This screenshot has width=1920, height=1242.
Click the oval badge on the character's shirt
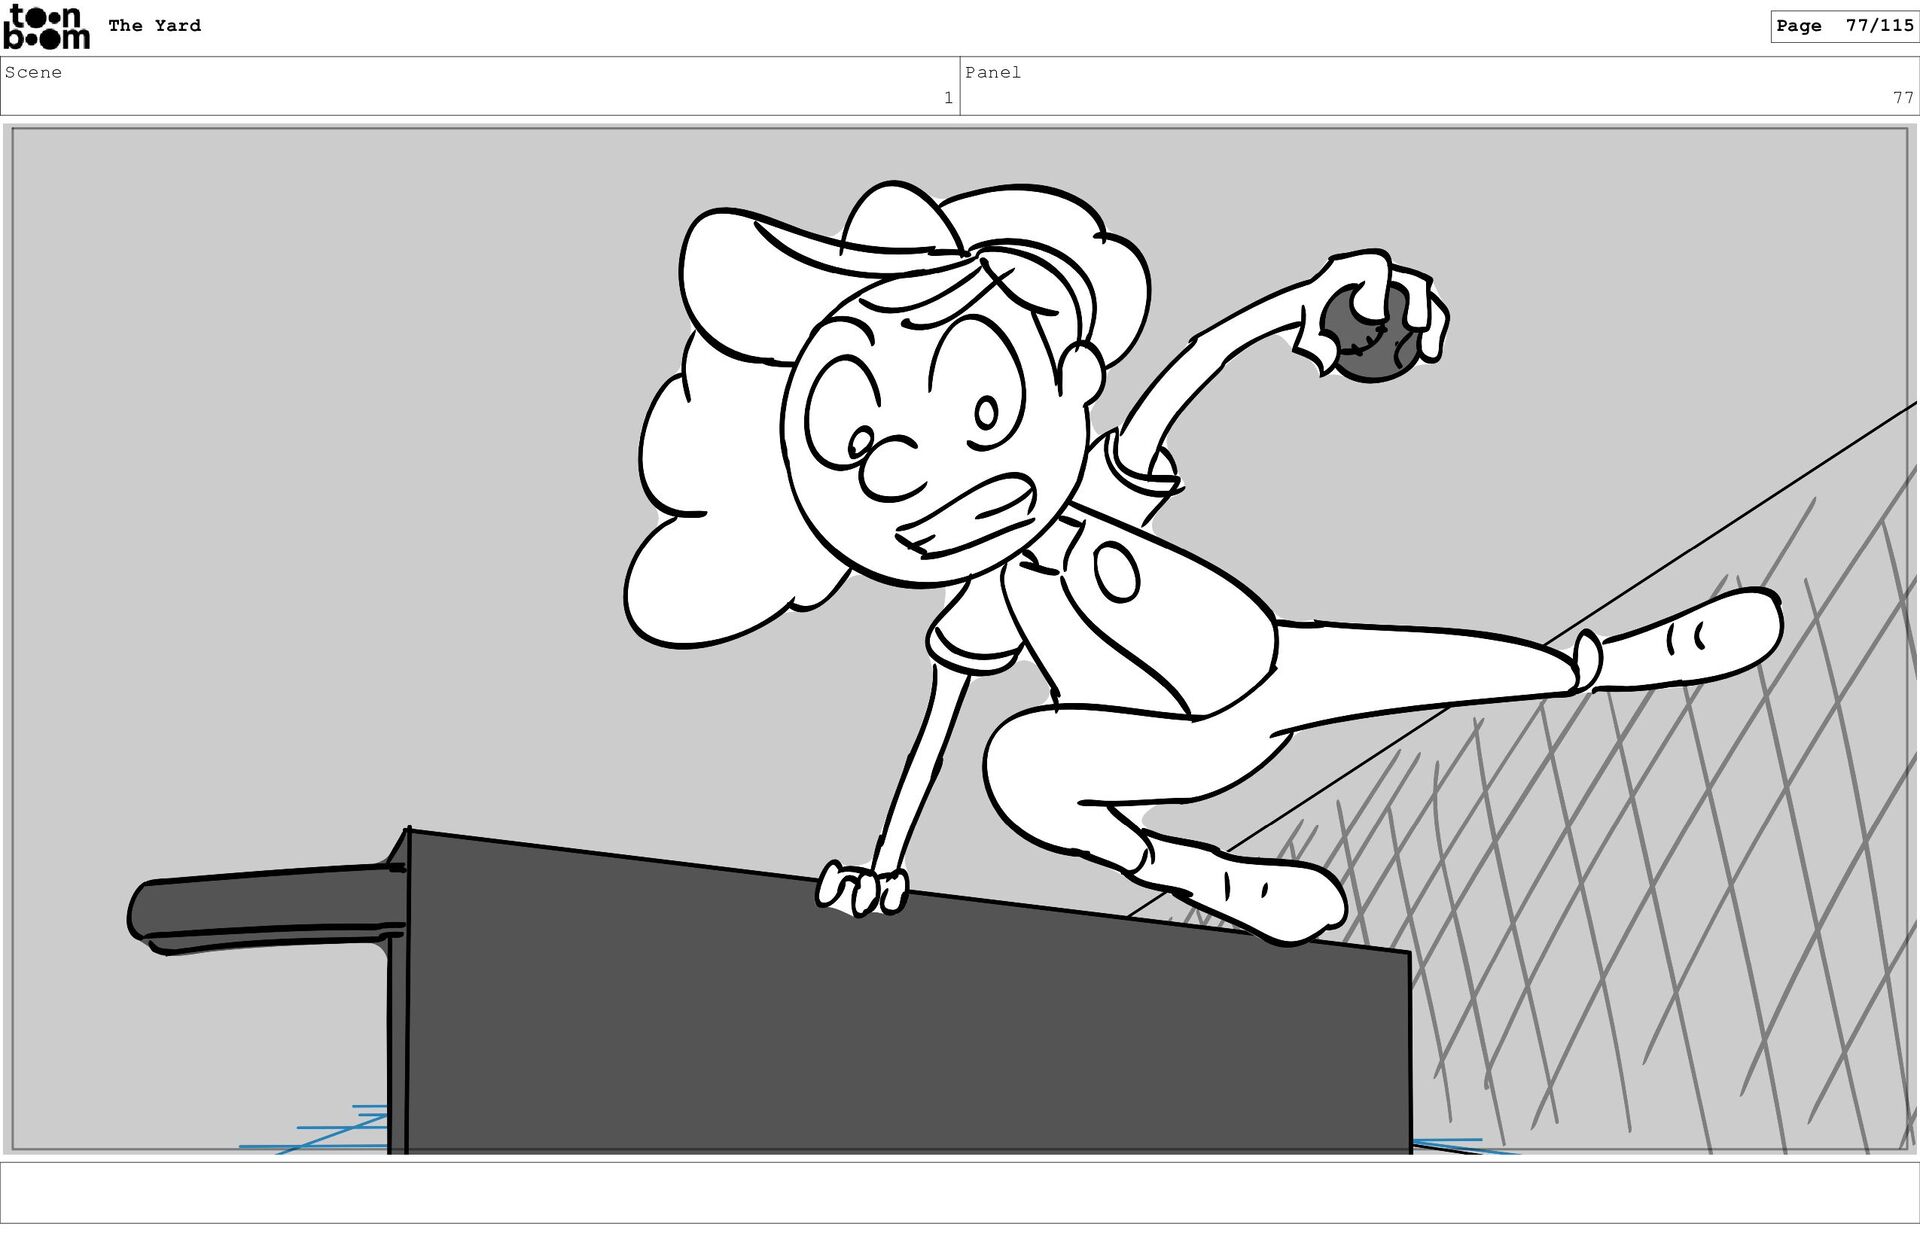tap(1117, 571)
